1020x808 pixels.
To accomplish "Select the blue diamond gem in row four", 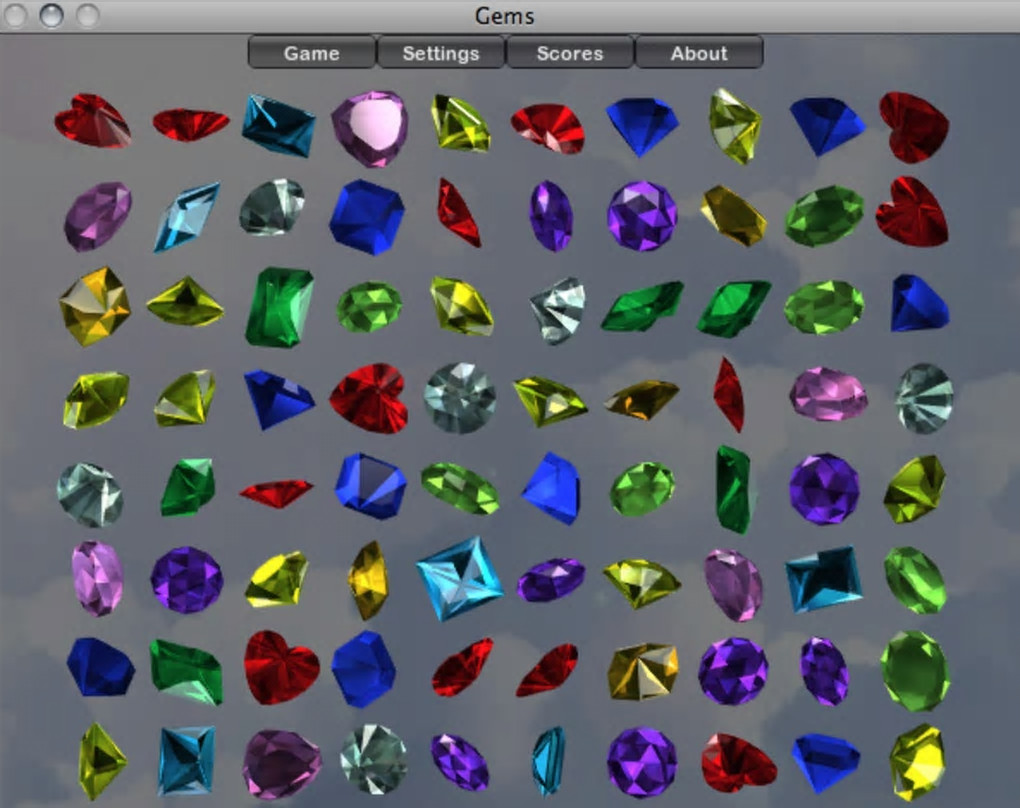I will coord(278,399).
